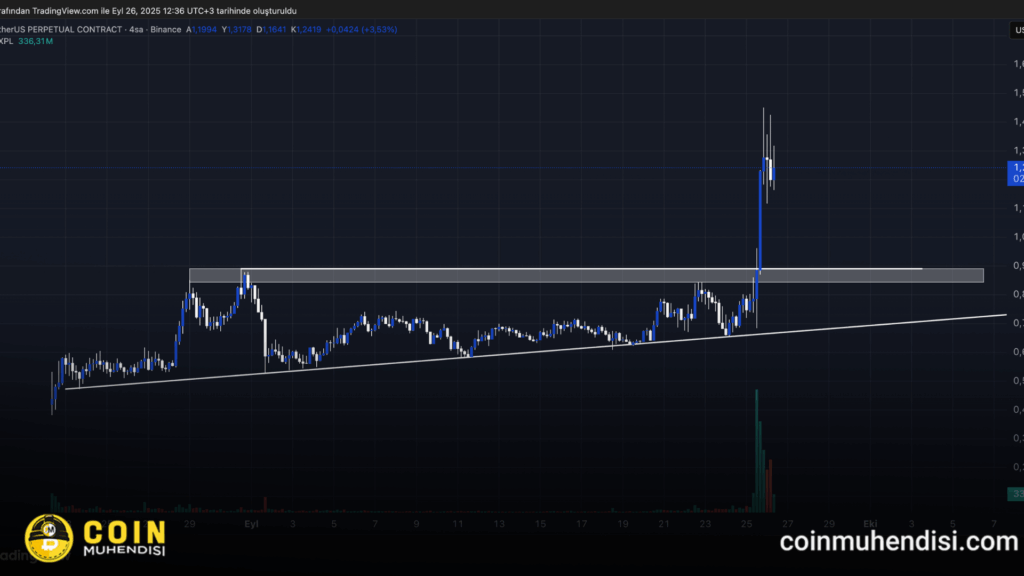The width and height of the screenshot is (1024, 576).
Task: Open the coinmuhendisi.com watermark link
Action: tap(898, 542)
